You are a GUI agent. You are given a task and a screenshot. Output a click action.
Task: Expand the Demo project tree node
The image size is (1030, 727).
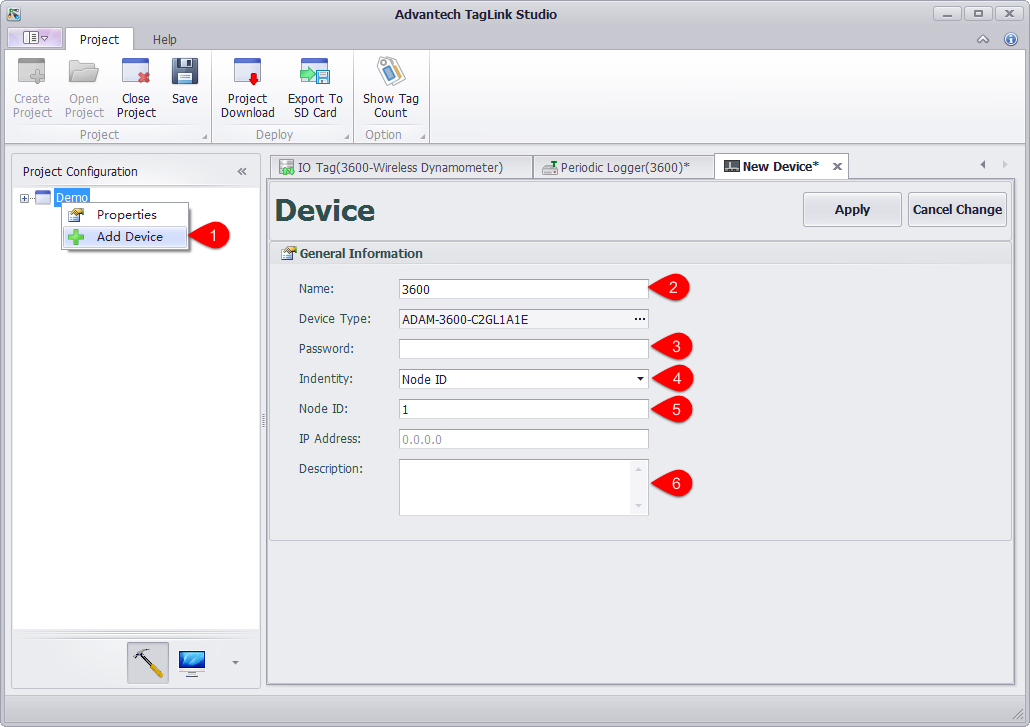coord(24,198)
